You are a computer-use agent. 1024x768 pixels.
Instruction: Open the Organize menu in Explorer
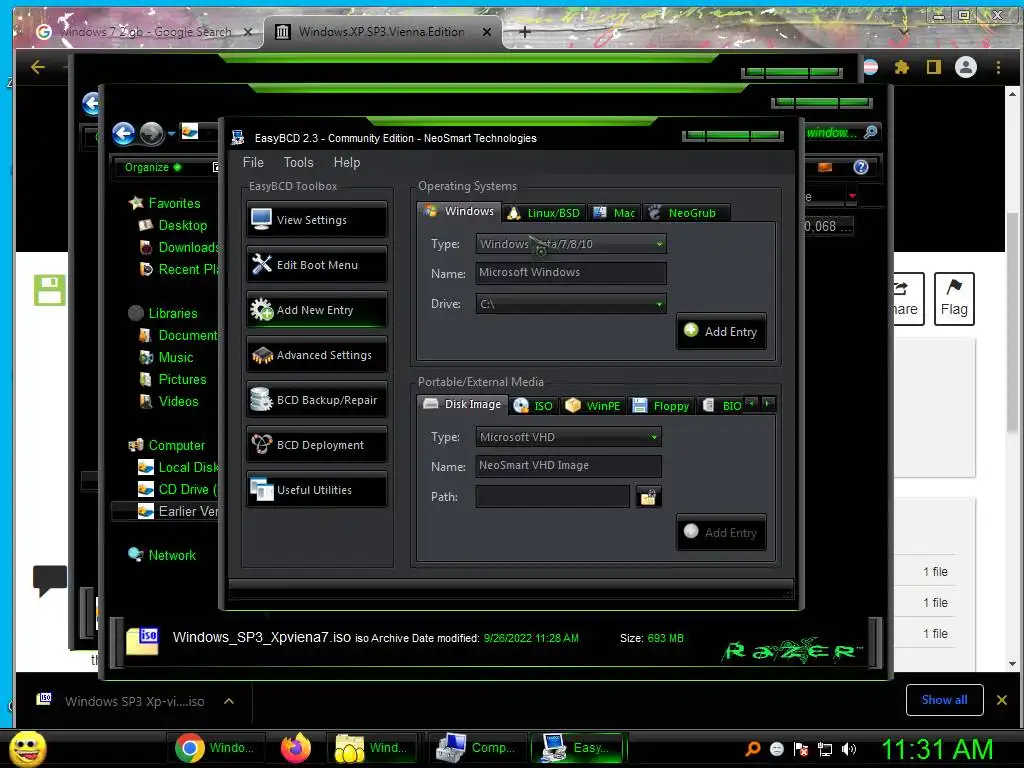click(x=153, y=167)
